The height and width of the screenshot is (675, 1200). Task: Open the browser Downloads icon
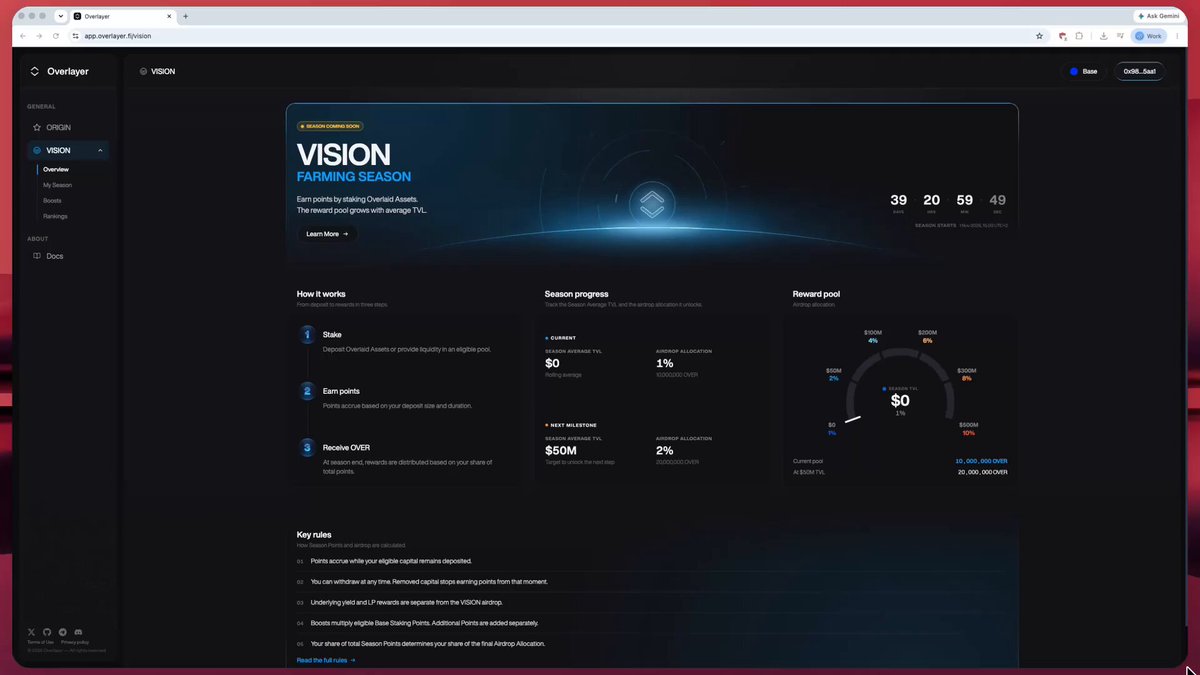[x=1103, y=36]
